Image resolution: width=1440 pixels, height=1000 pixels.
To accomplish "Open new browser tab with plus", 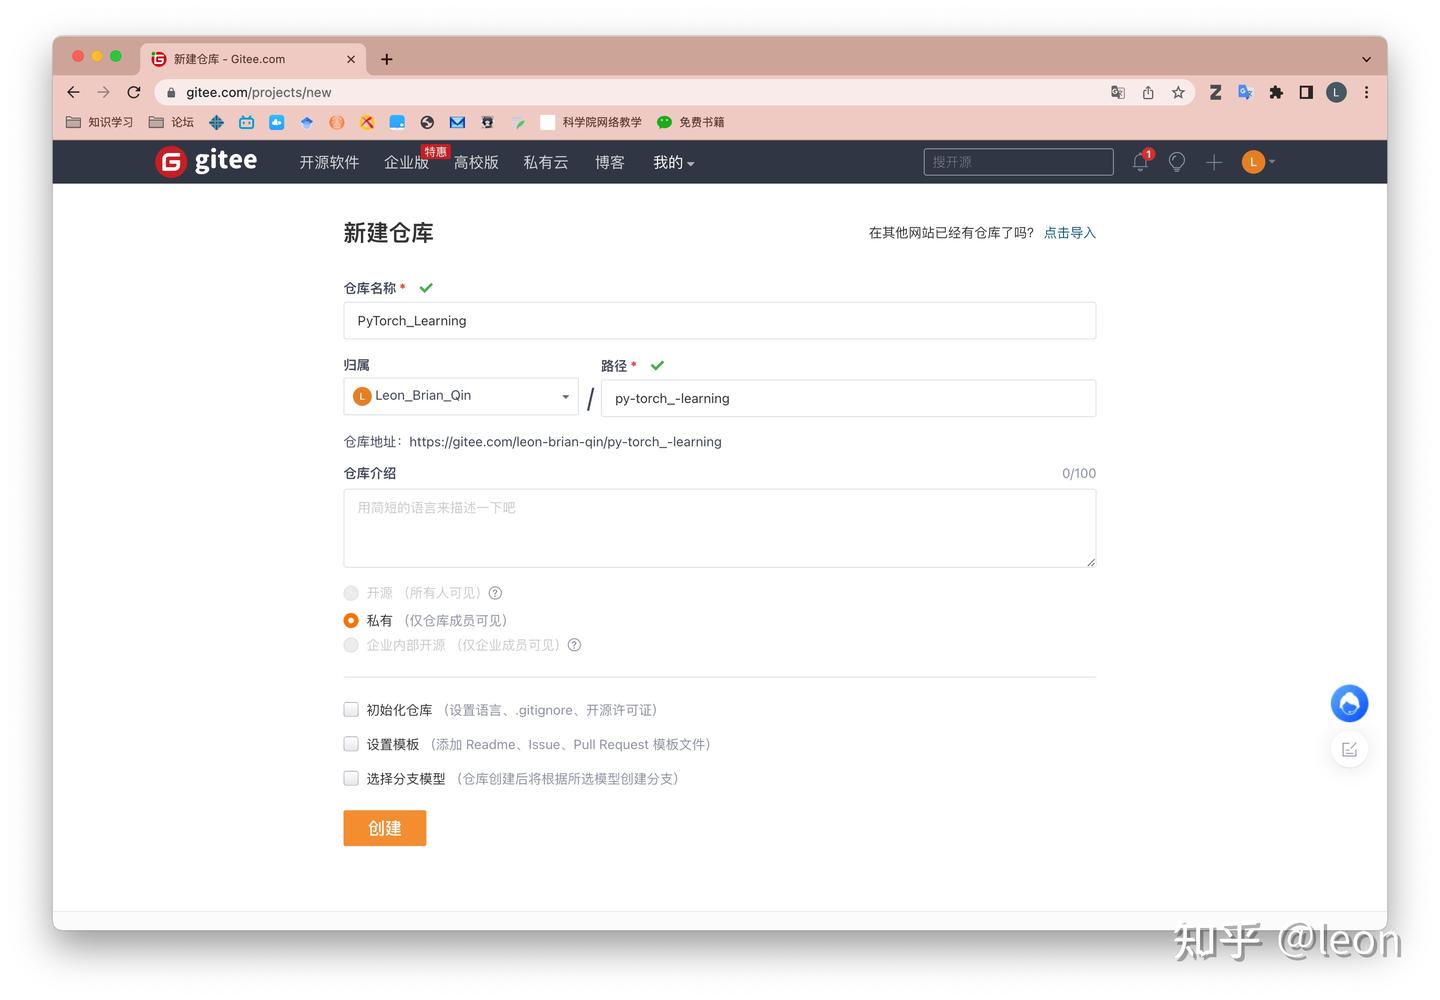I will pos(387,59).
